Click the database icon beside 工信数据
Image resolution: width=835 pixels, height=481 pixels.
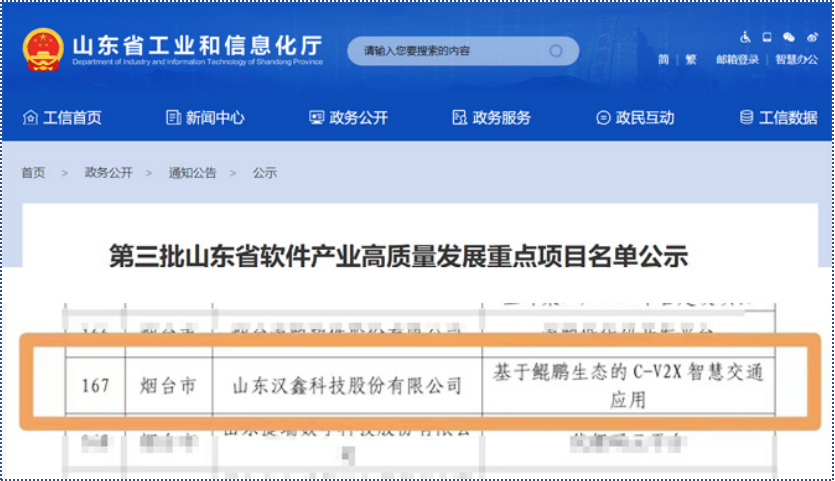click(746, 118)
